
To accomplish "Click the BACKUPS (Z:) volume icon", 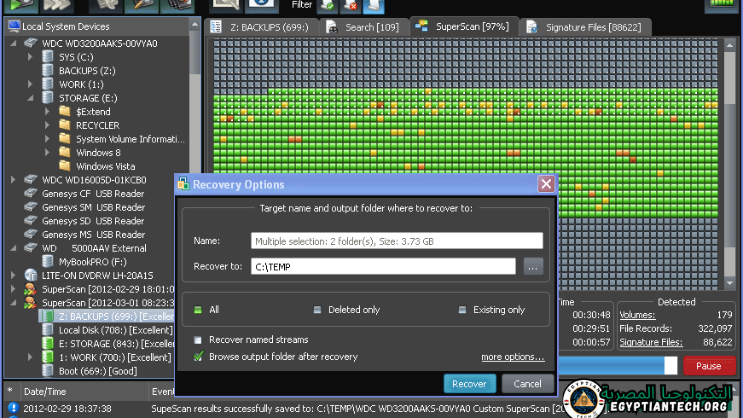I will click(47, 71).
